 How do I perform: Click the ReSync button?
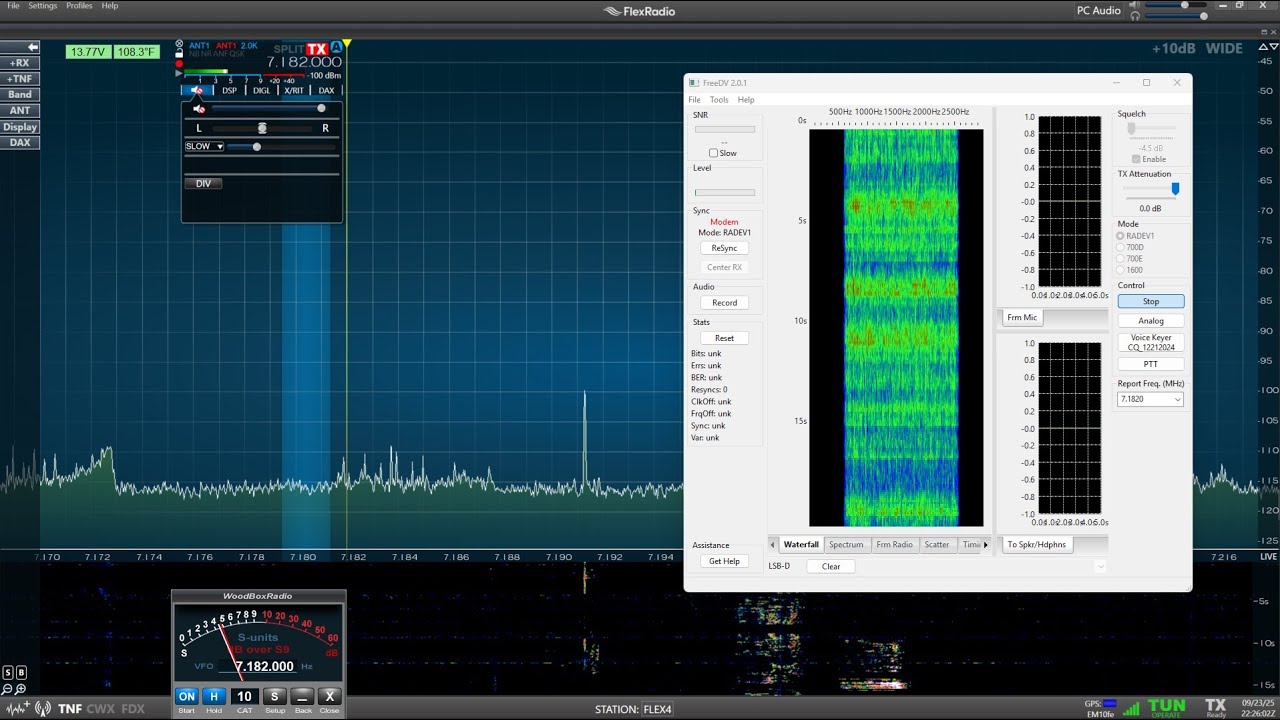point(724,248)
